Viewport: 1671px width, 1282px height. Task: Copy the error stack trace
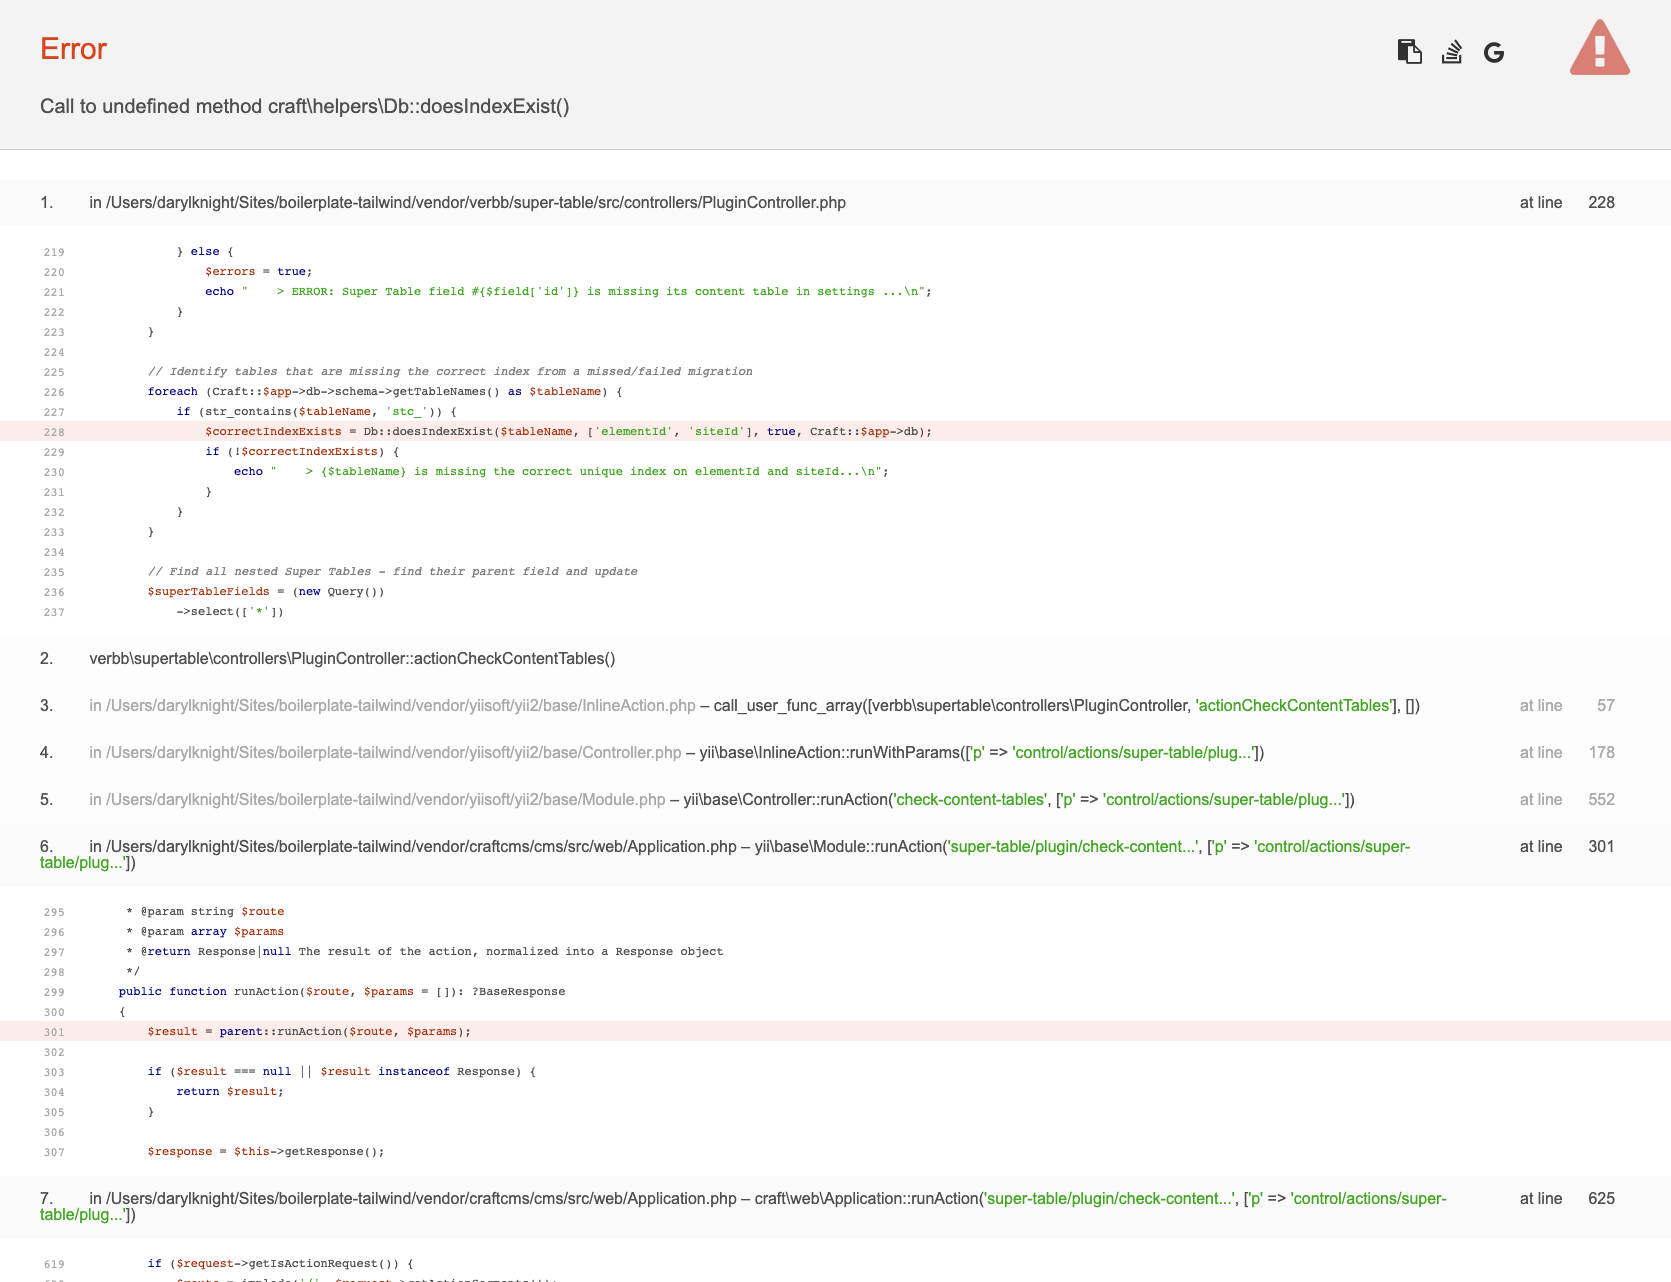click(1410, 51)
